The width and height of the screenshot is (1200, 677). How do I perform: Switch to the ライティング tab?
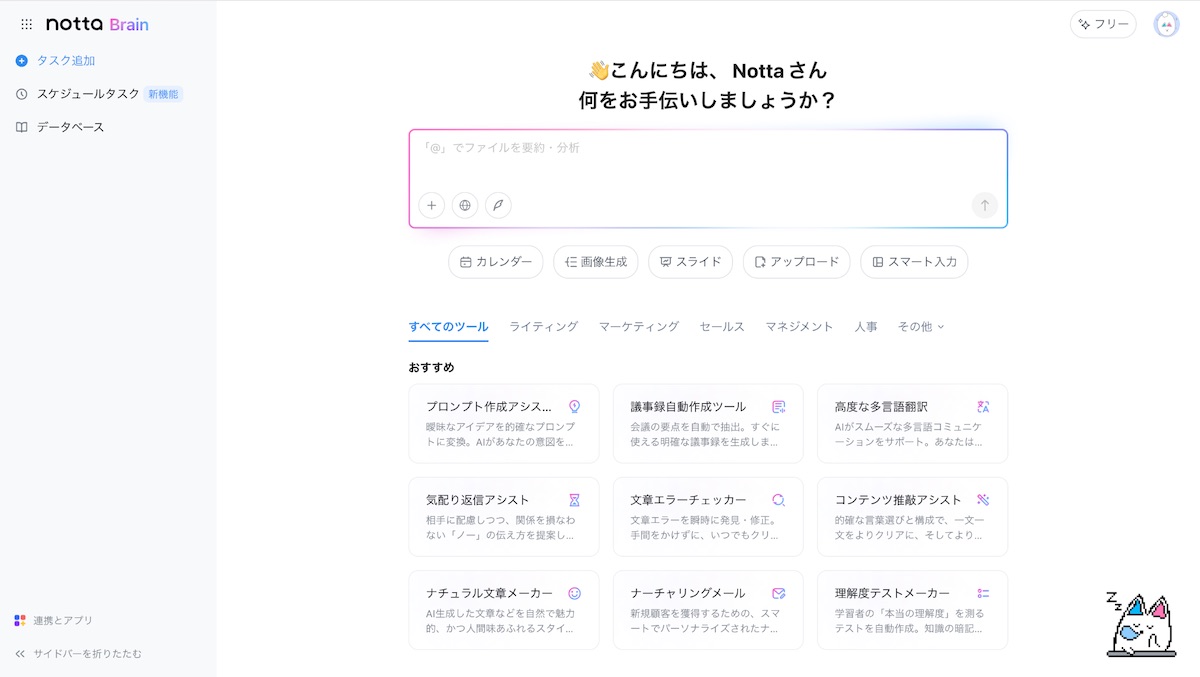pyautogui.click(x=544, y=327)
